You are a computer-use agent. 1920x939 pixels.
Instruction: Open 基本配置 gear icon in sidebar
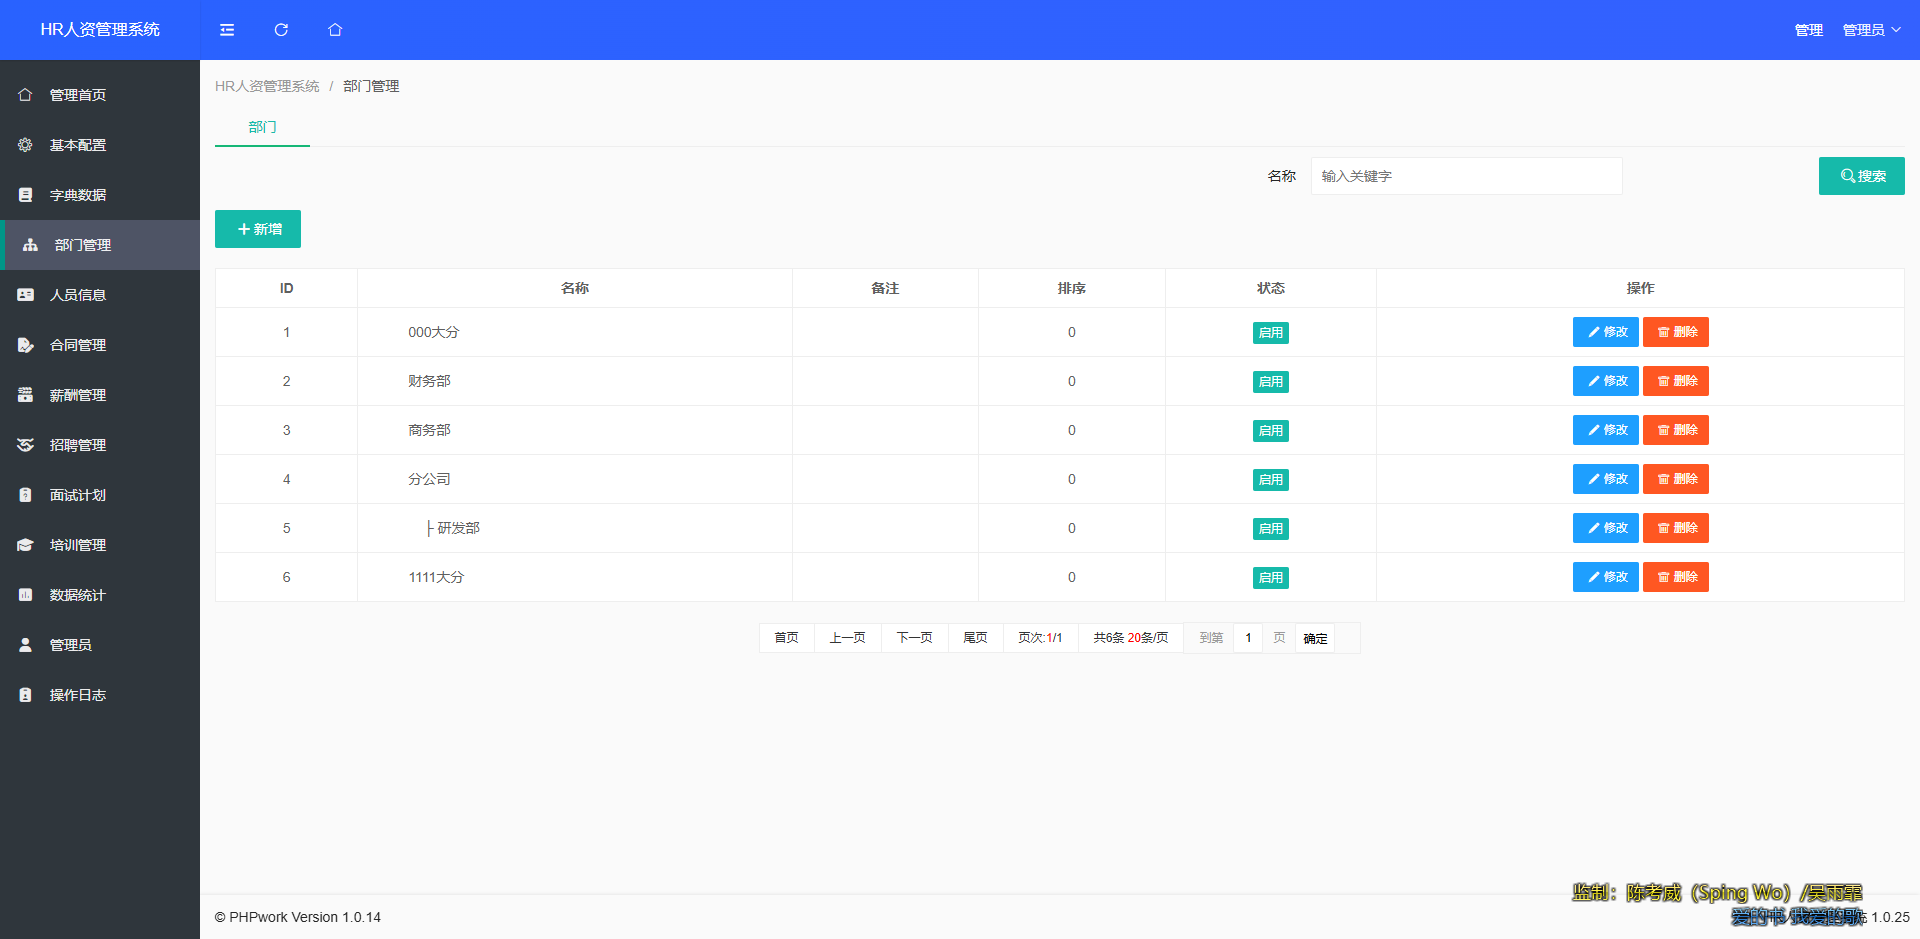tap(26, 145)
